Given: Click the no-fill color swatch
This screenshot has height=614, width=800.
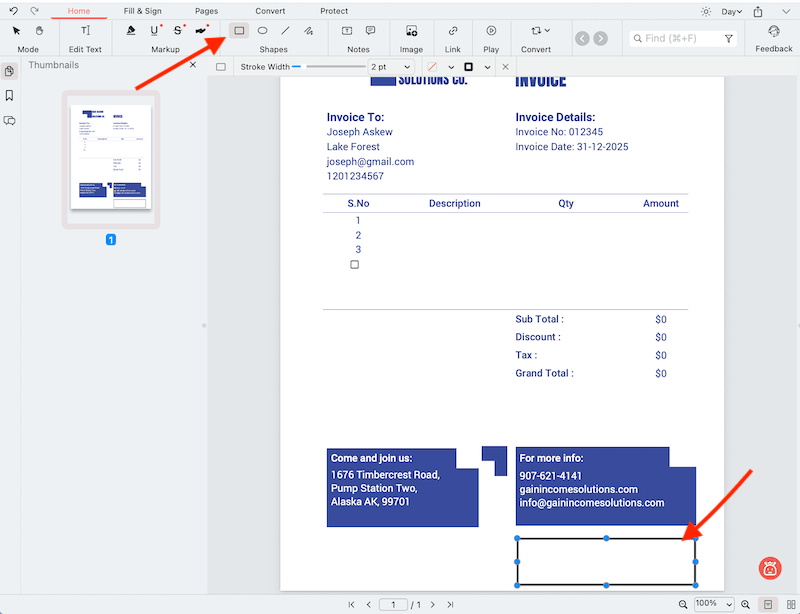Looking at the screenshot, I should [432, 67].
